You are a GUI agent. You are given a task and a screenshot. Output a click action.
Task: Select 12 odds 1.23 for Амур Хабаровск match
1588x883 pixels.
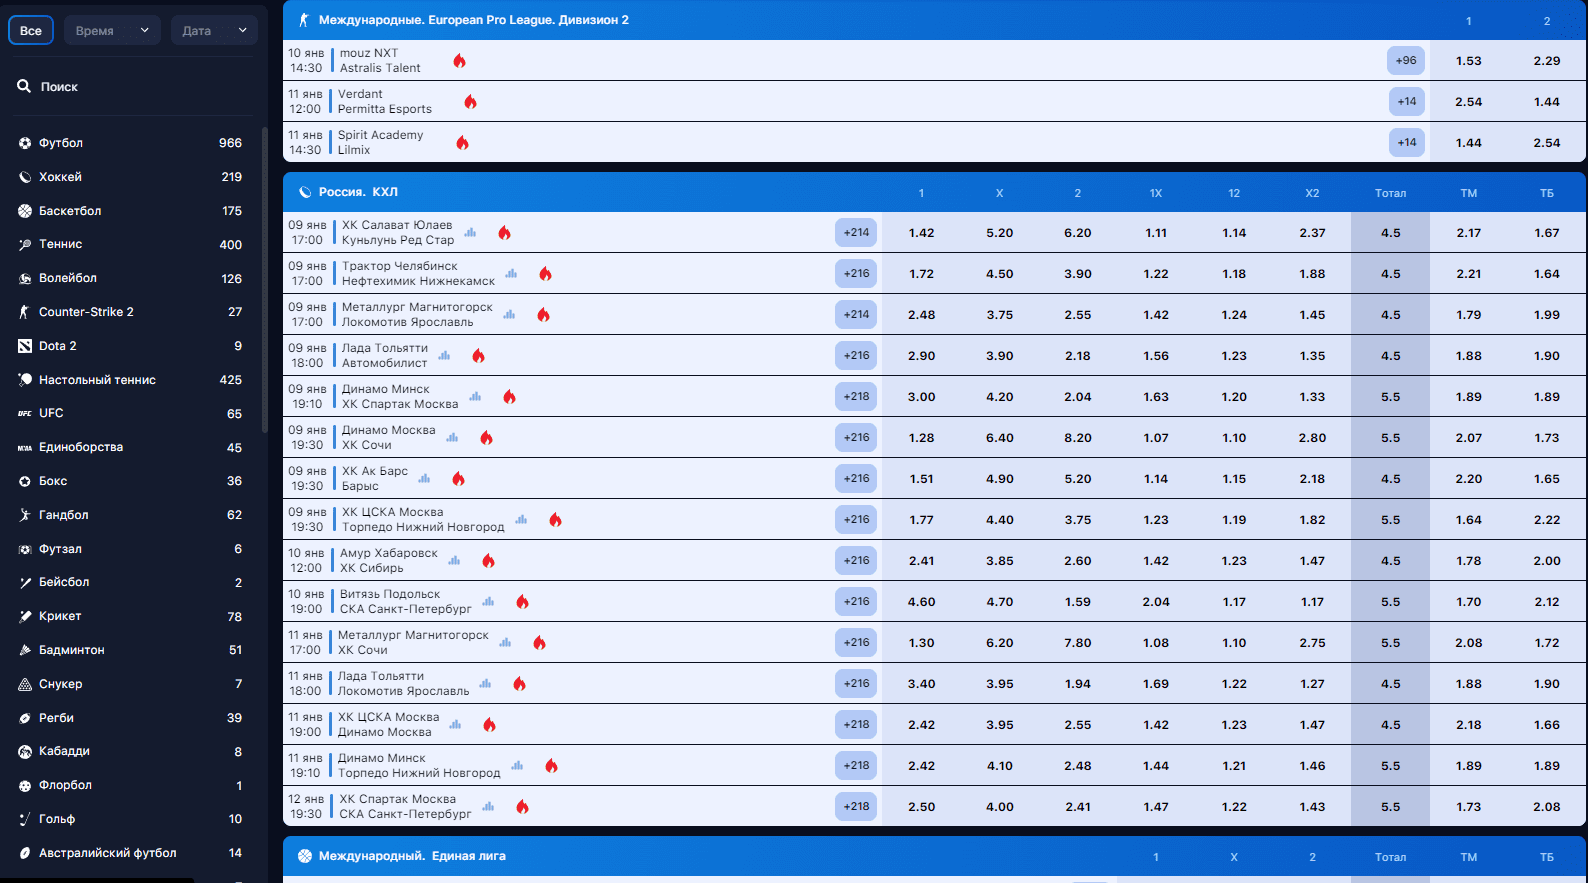tap(1234, 561)
